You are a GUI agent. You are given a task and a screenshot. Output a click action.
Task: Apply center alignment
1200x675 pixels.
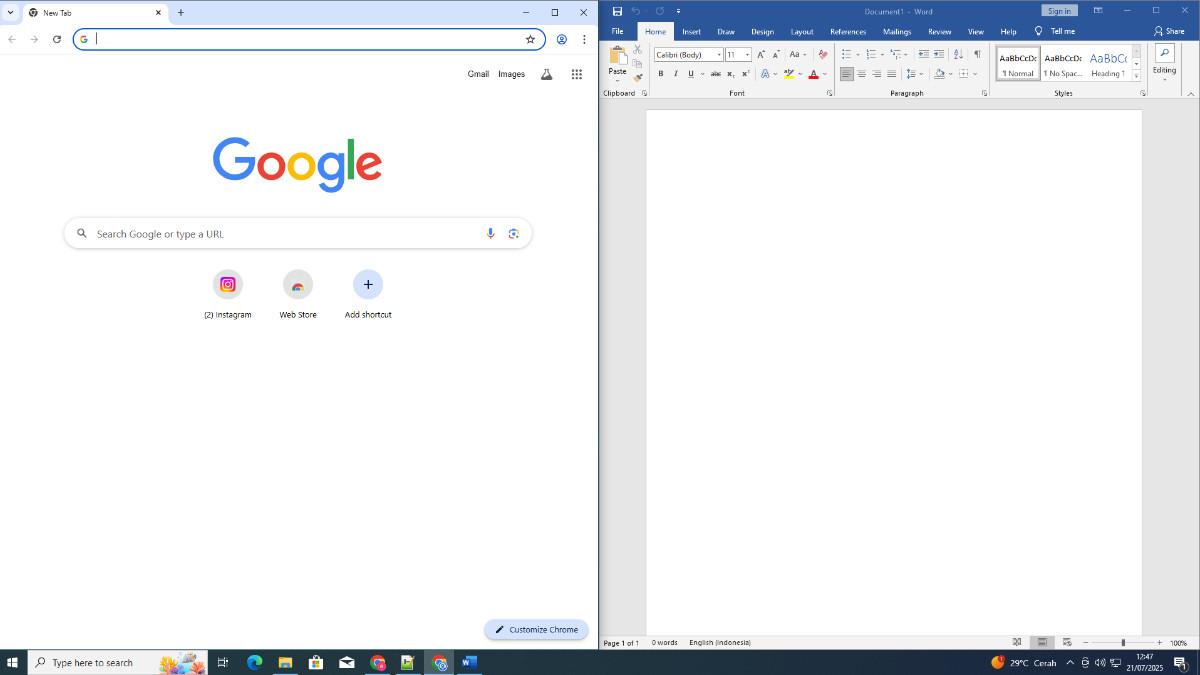tap(862, 73)
